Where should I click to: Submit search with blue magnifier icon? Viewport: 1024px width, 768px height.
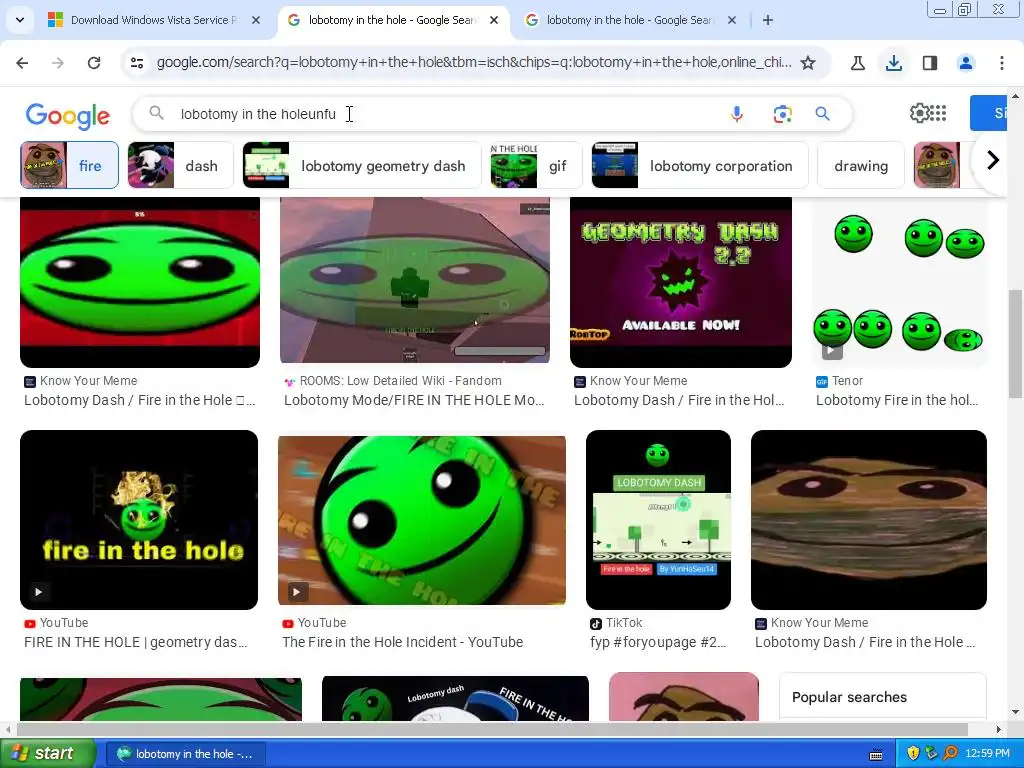822,114
